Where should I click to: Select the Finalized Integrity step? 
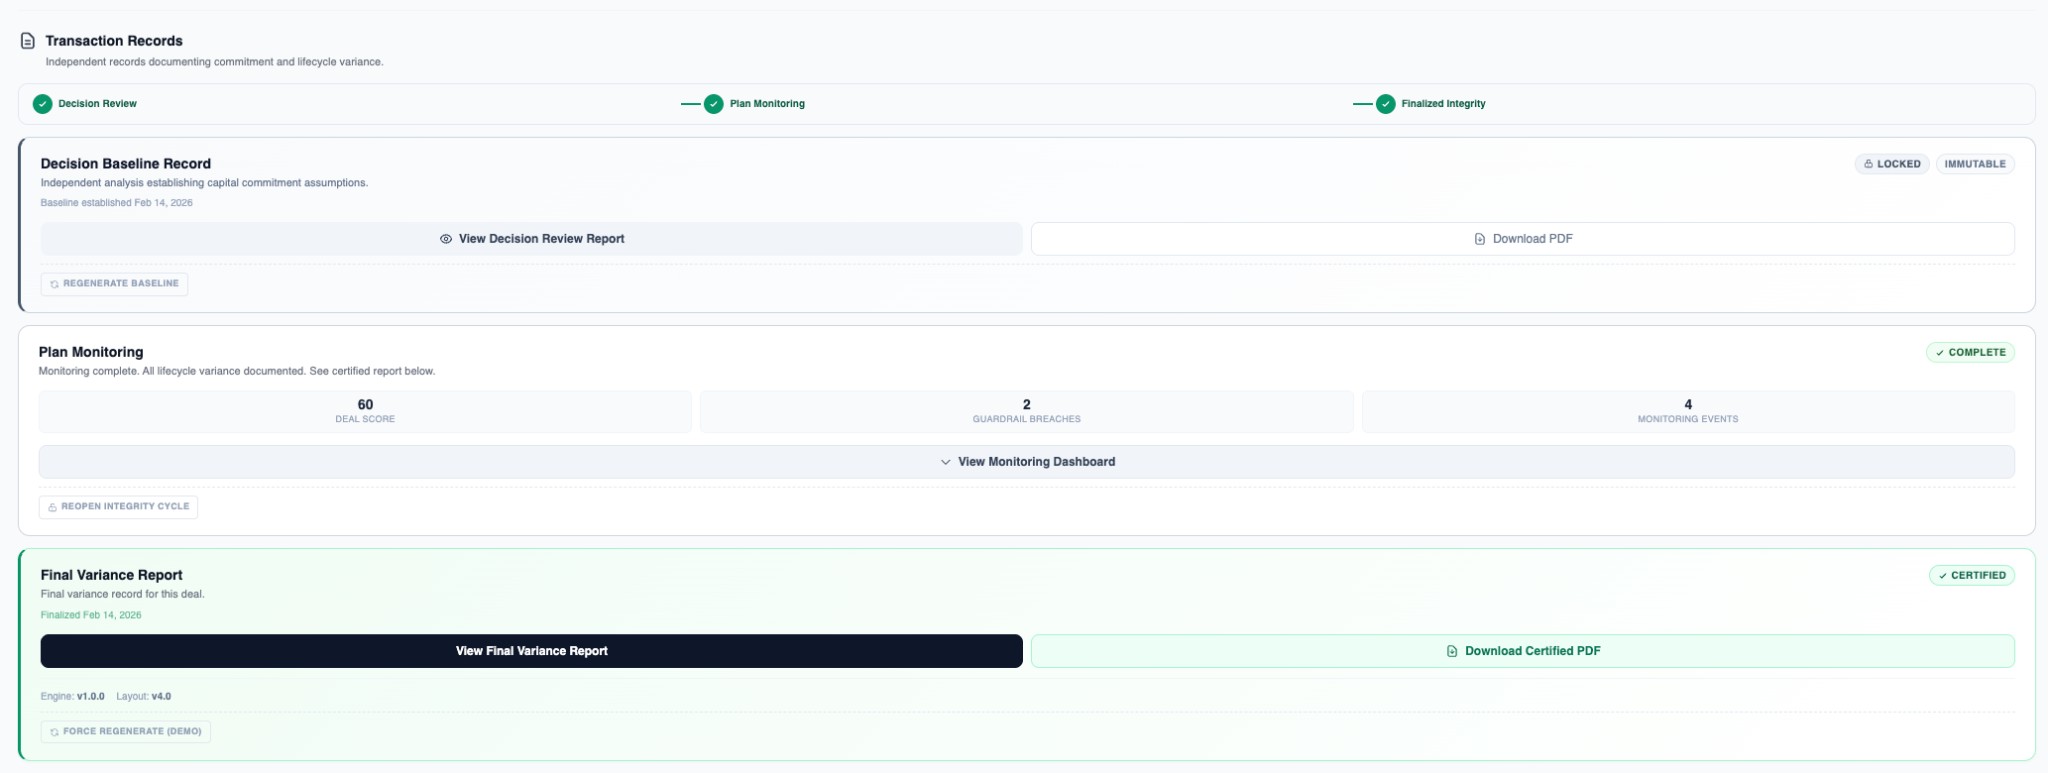[x=1431, y=104]
